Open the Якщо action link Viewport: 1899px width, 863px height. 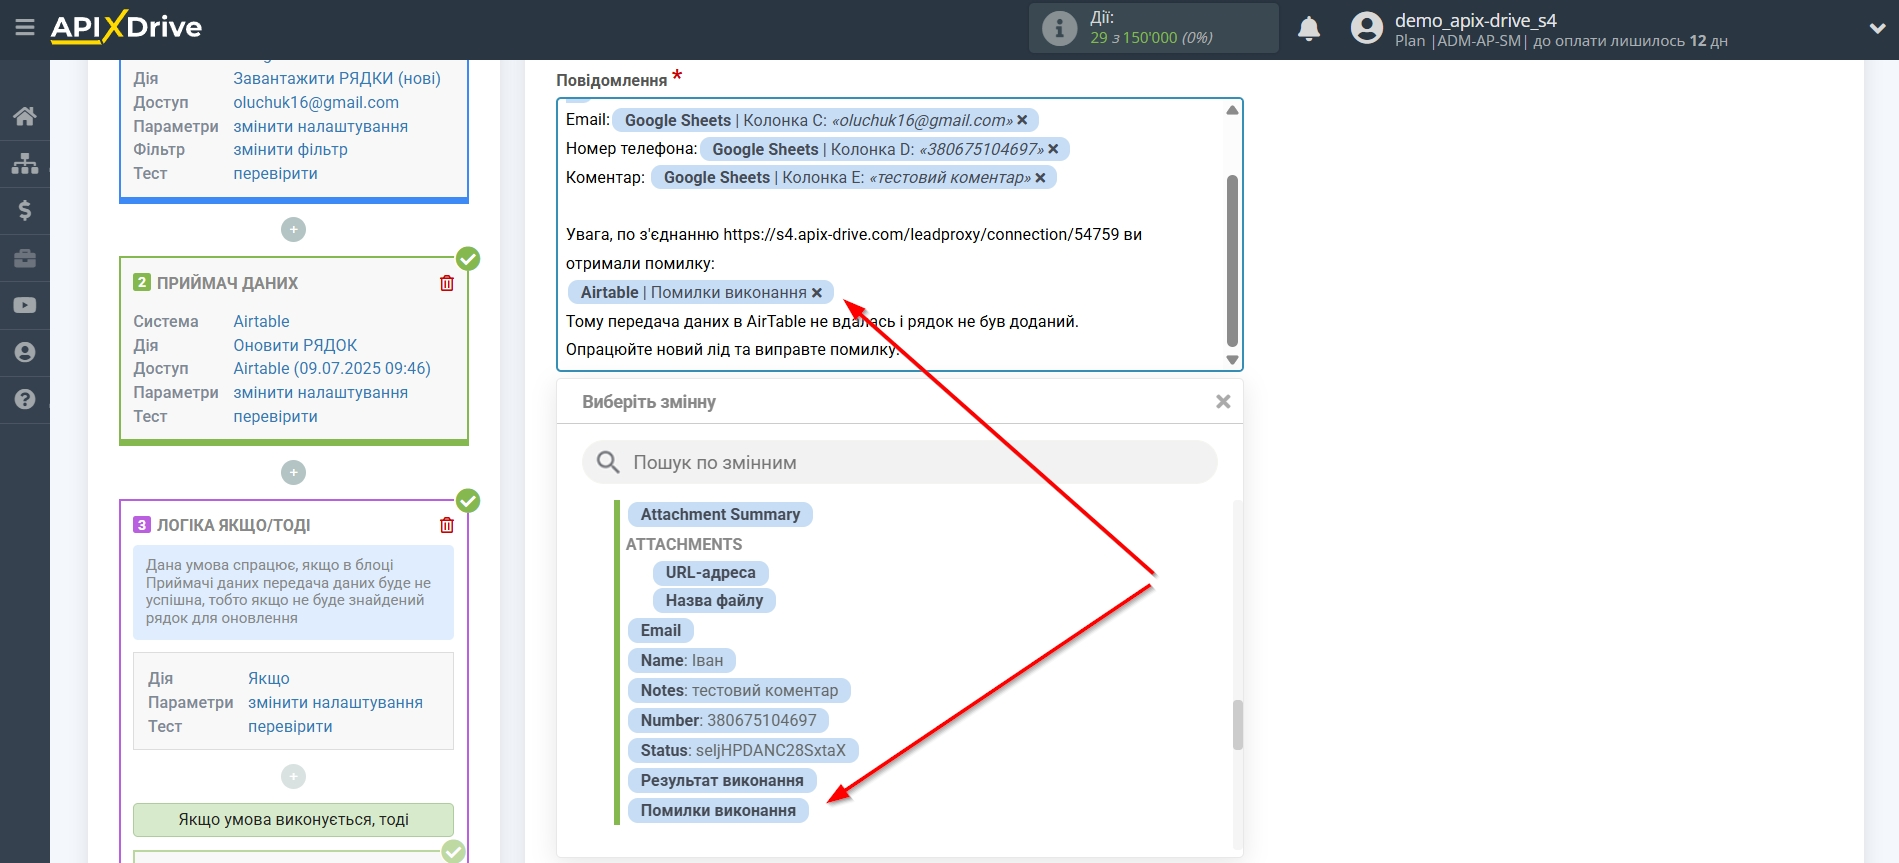[269, 678]
